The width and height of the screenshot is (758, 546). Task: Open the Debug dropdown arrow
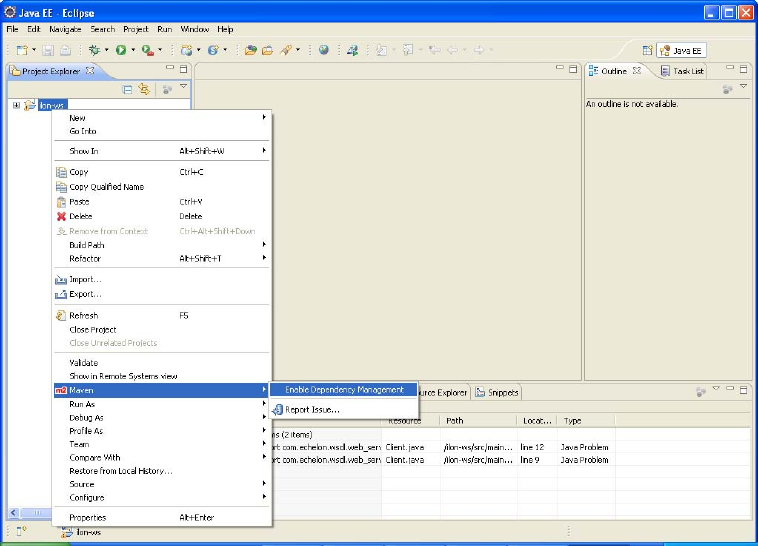[106, 50]
